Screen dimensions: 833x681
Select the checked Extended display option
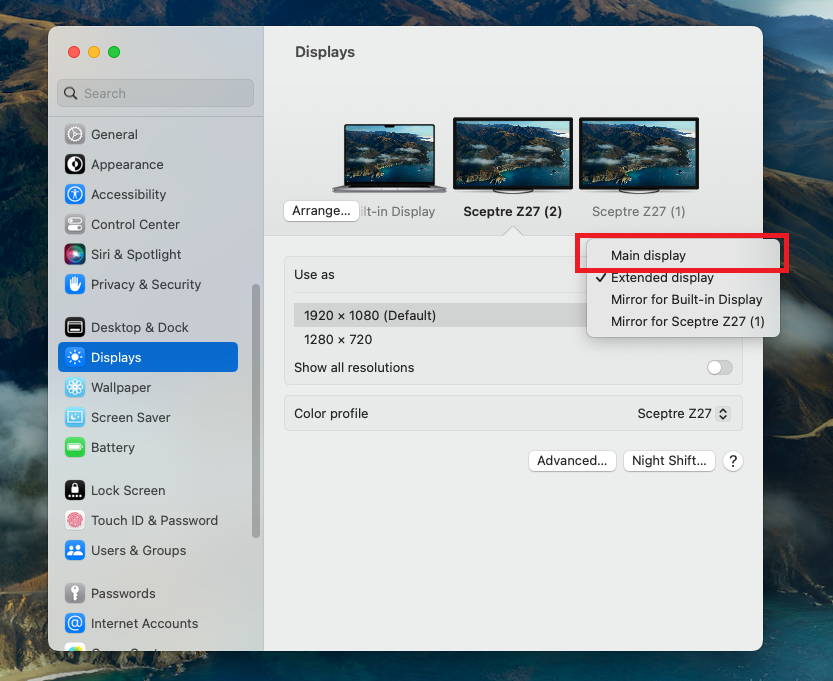pyautogui.click(x=662, y=278)
